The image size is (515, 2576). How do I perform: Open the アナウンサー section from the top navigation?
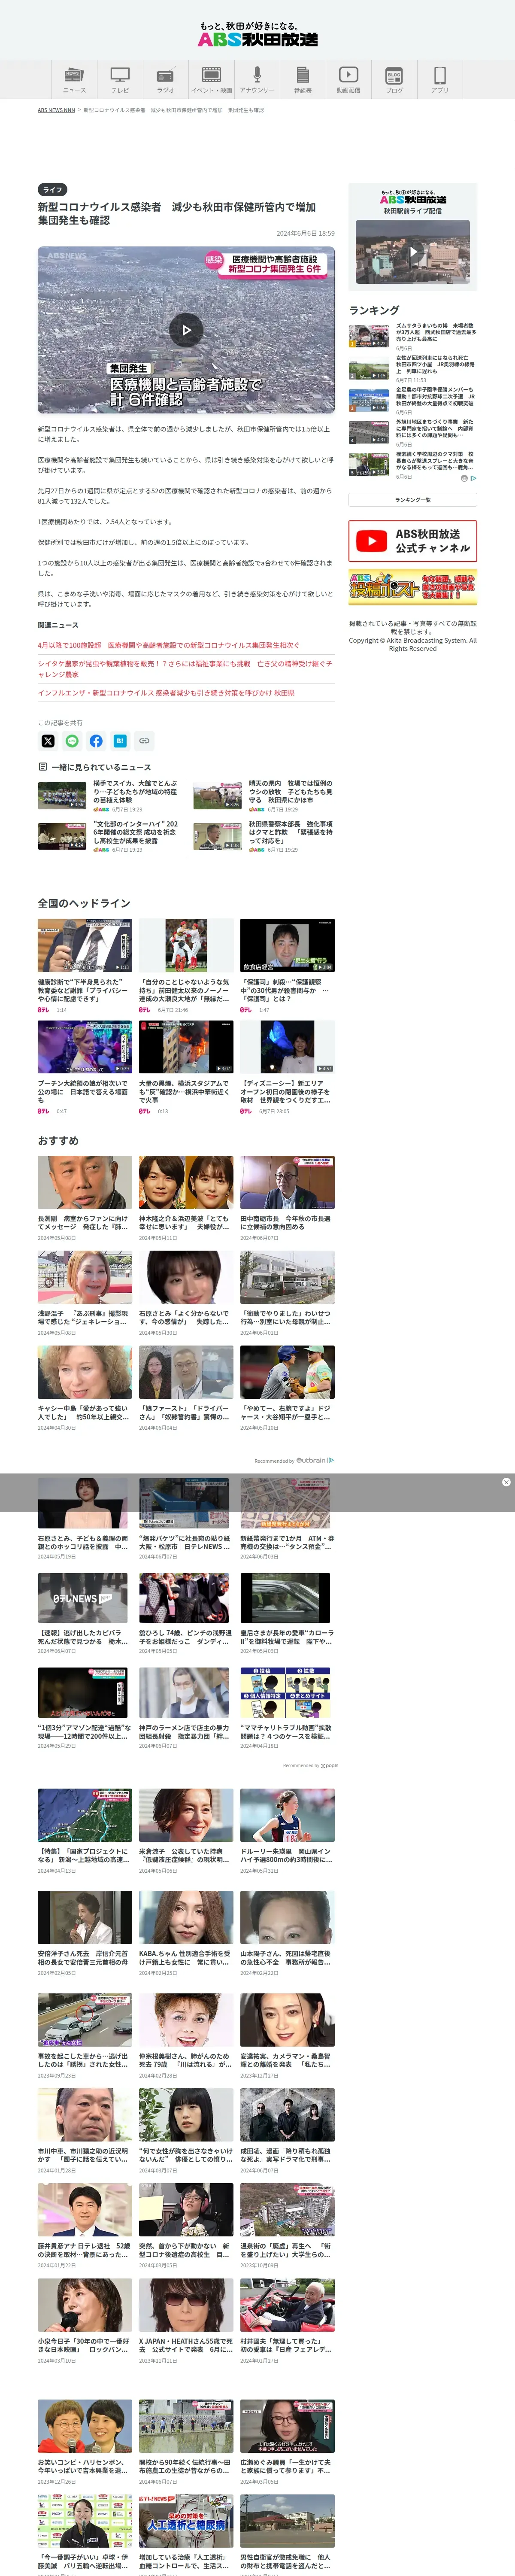click(257, 79)
